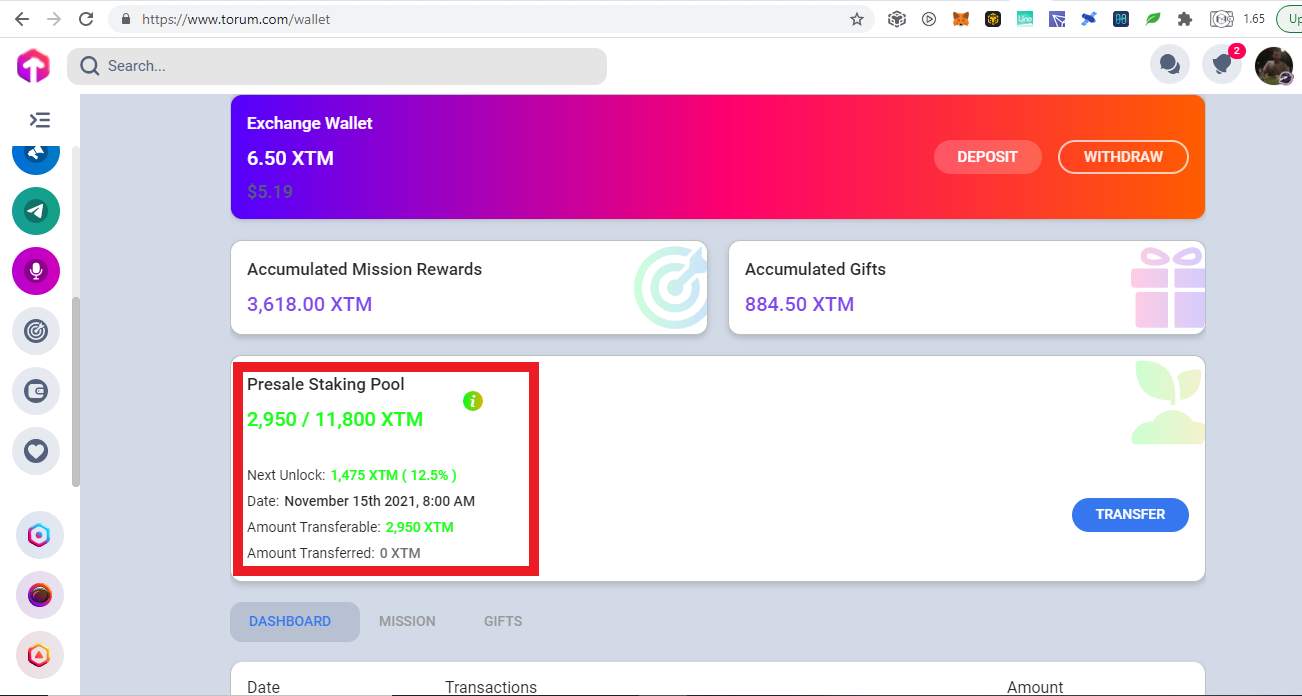The image size is (1302, 696).
Task: Click the 'Date' column header
Action: click(x=264, y=687)
